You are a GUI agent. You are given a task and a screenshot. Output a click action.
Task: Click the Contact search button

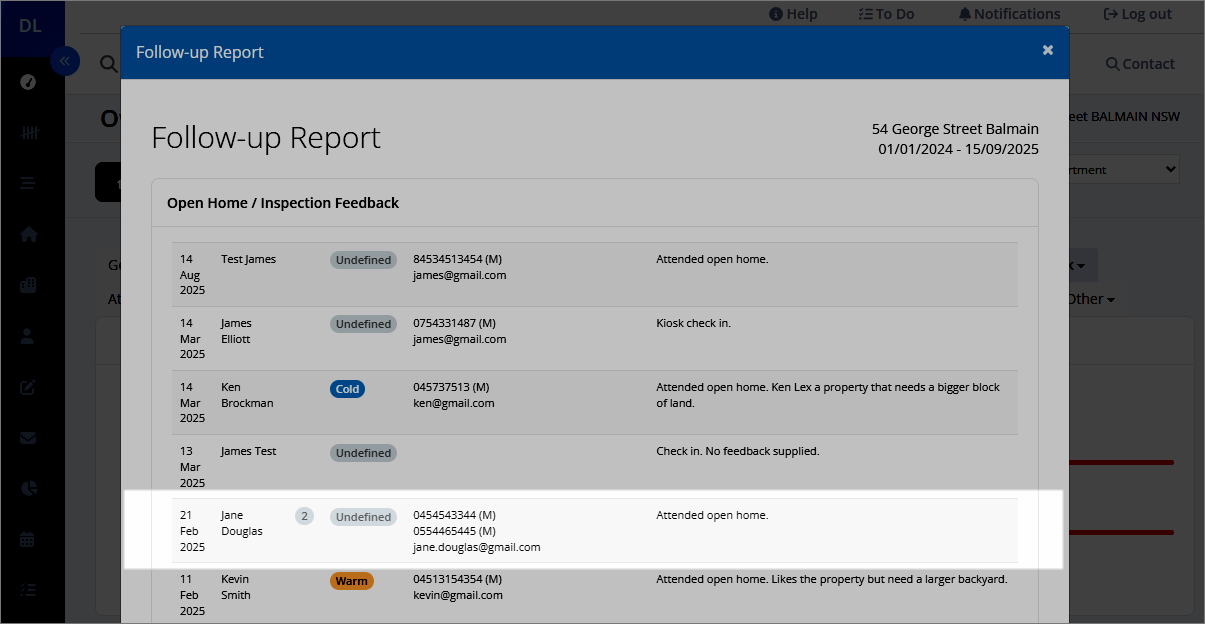pyautogui.click(x=1140, y=64)
